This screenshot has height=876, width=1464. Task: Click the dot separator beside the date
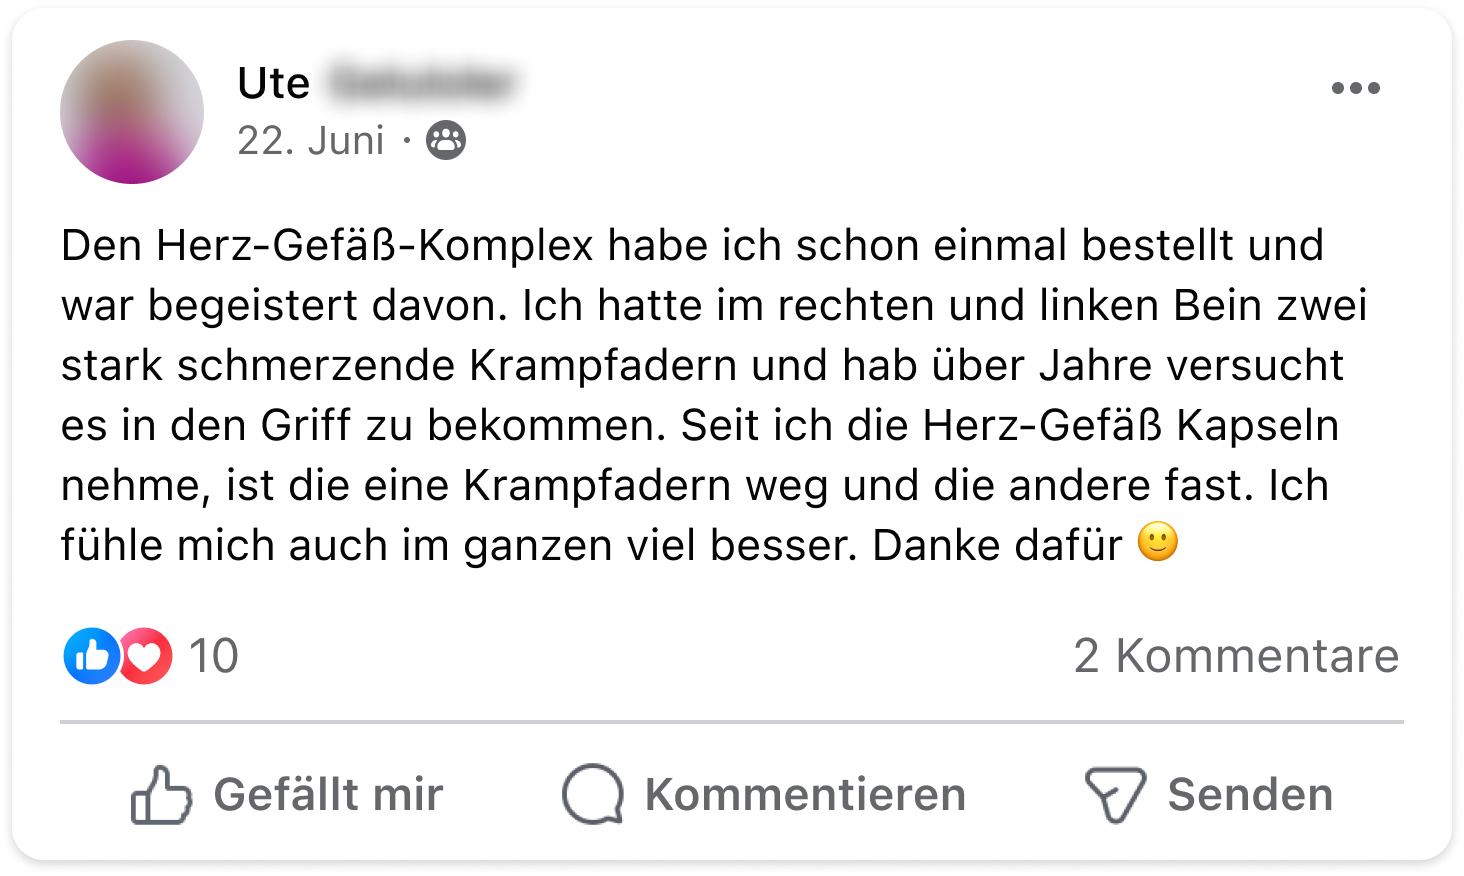click(407, 141)
